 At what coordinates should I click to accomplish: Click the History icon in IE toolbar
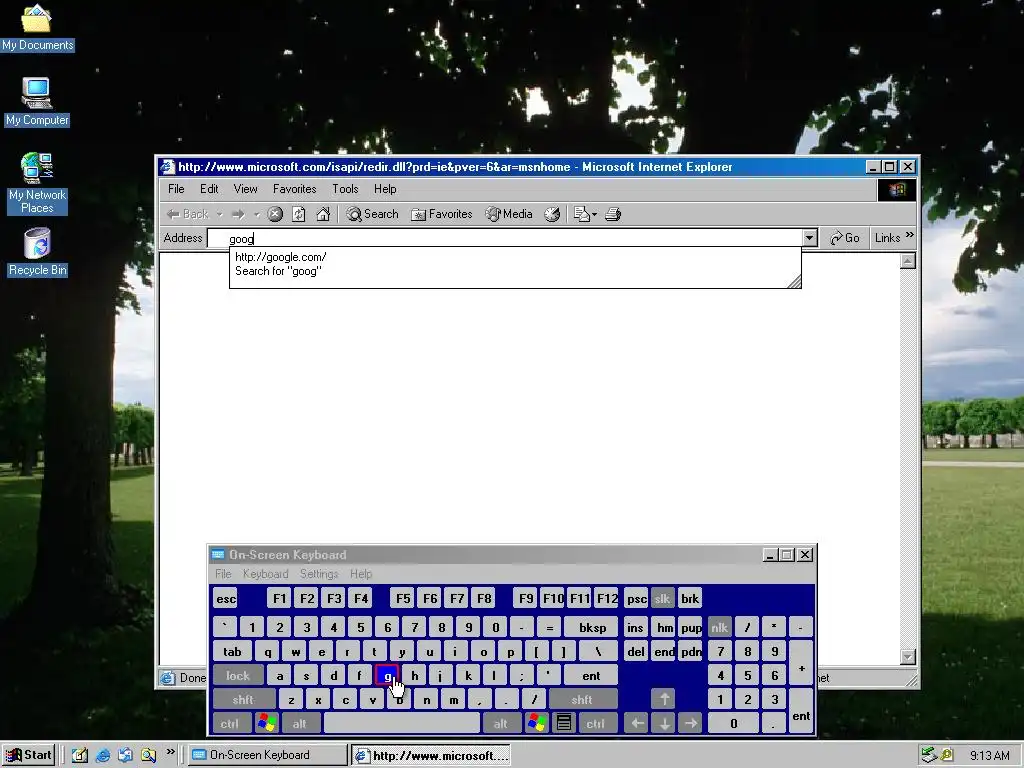coord(552,214)
